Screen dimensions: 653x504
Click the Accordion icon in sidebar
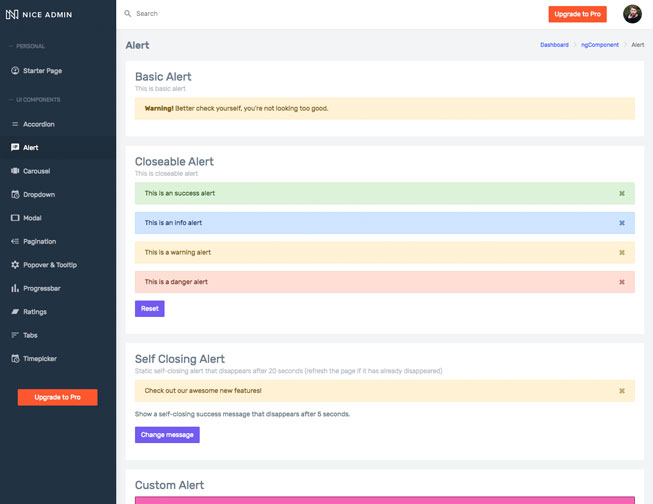point(15,124)
